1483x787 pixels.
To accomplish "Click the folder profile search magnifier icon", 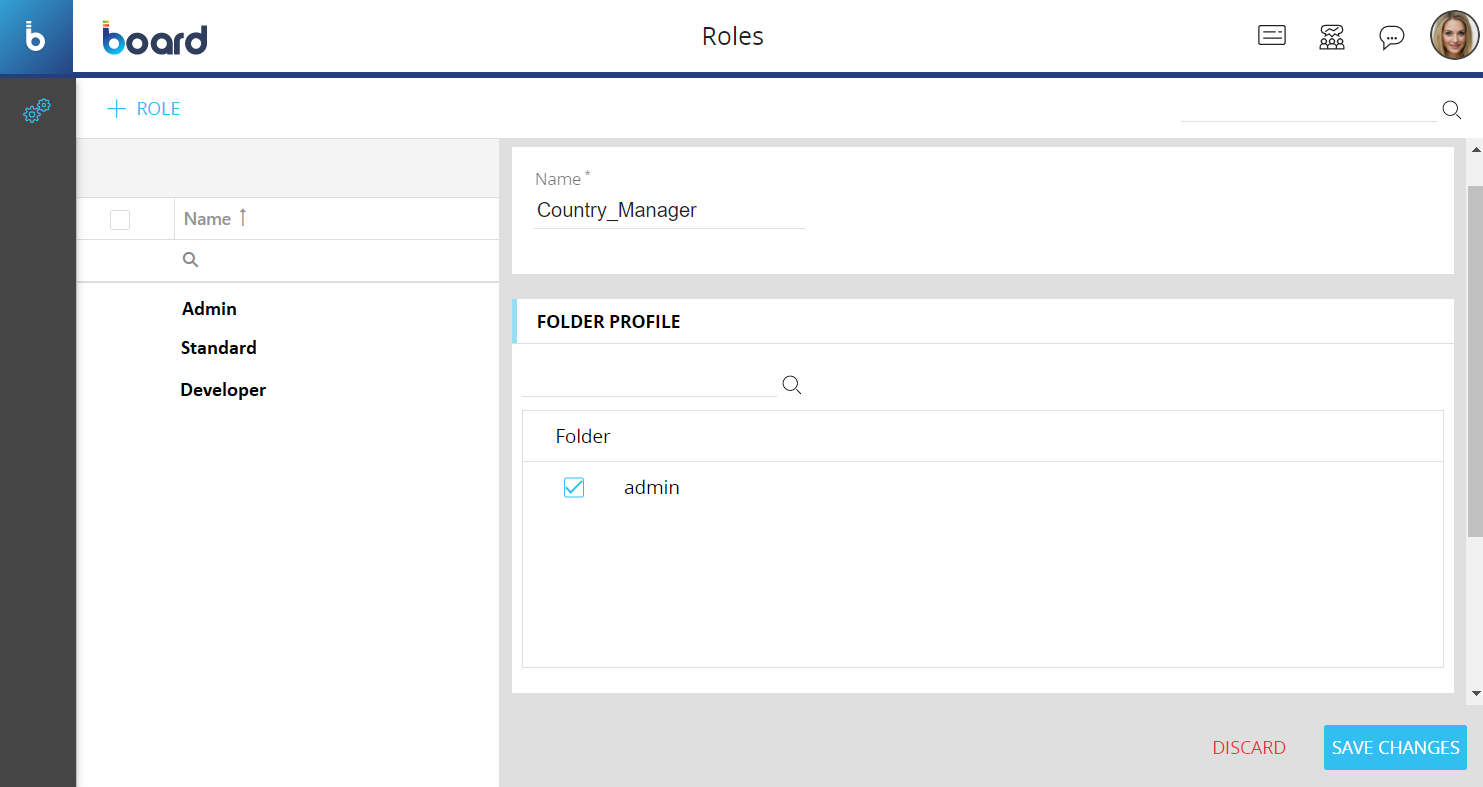I will point(792,385).
